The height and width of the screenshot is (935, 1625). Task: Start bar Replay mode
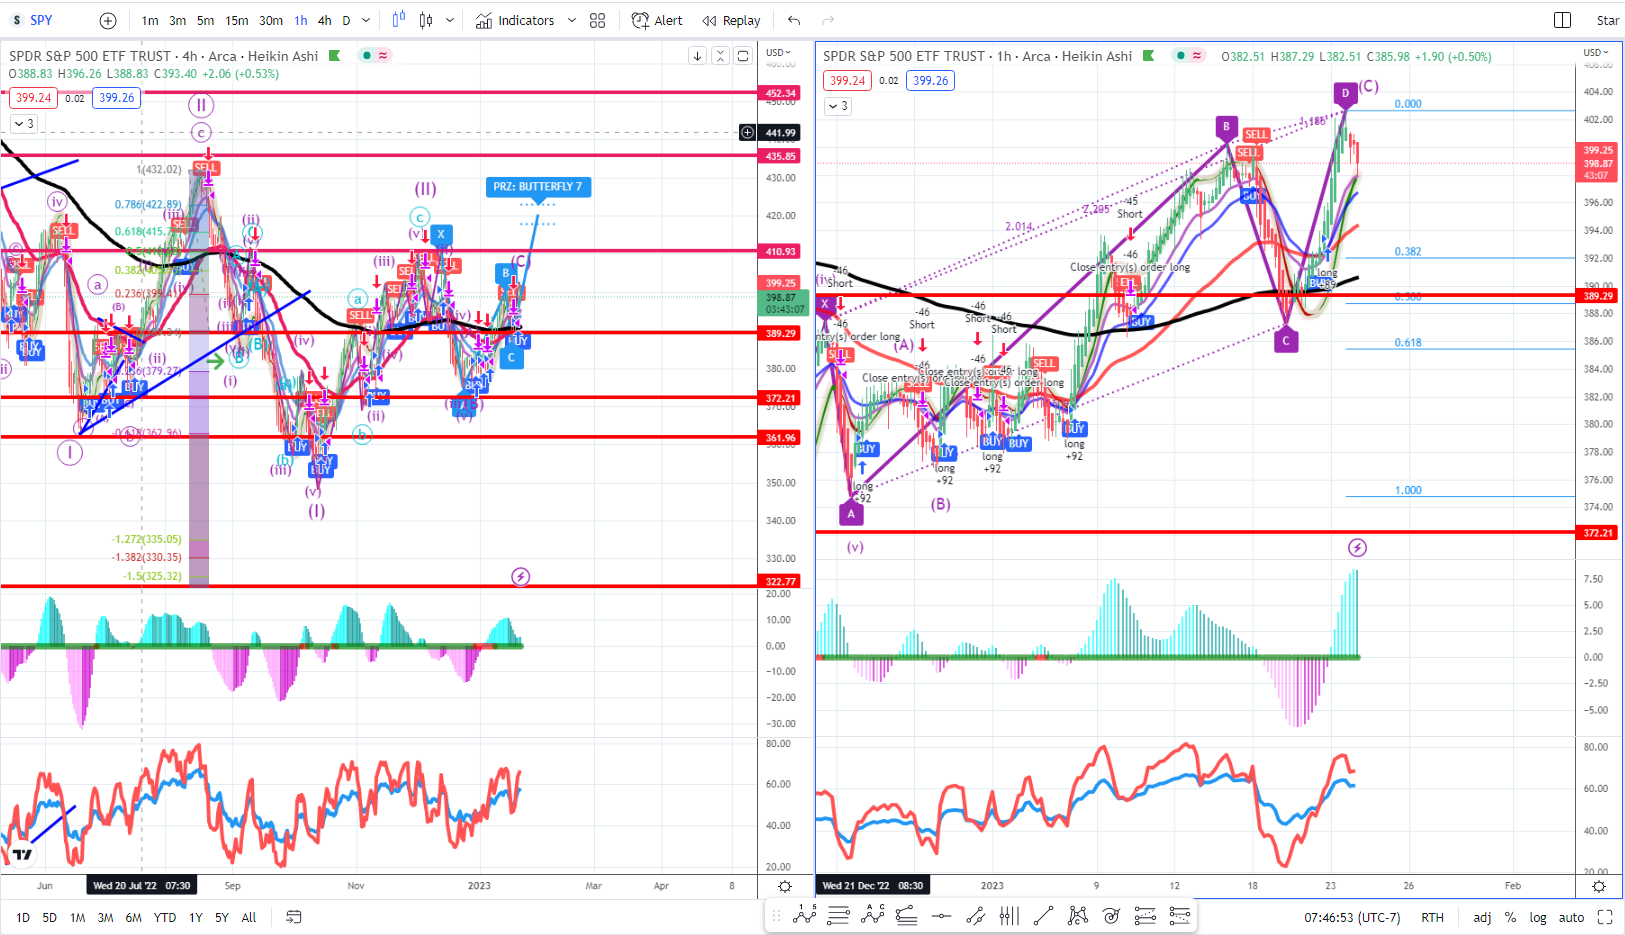point(731,20)
